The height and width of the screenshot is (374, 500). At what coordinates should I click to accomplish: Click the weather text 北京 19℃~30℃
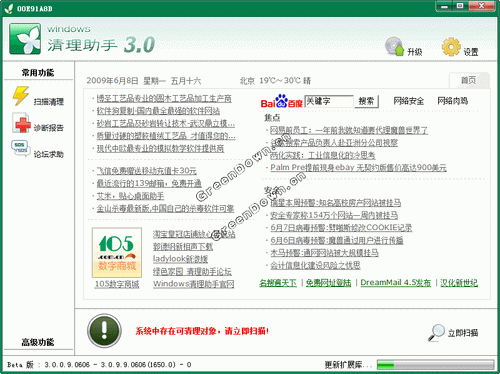tap(275, 81)
